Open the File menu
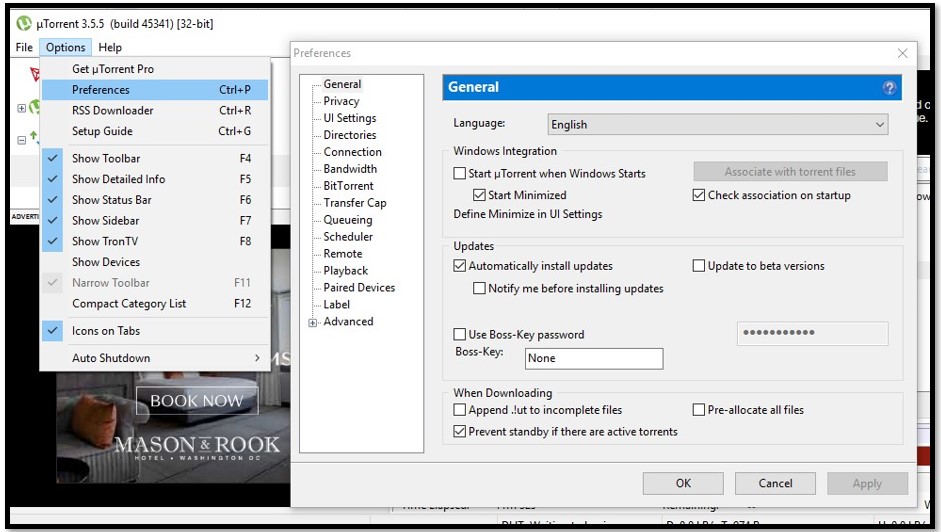The width and height of the screenshot is (941, 532). point(24,47)
